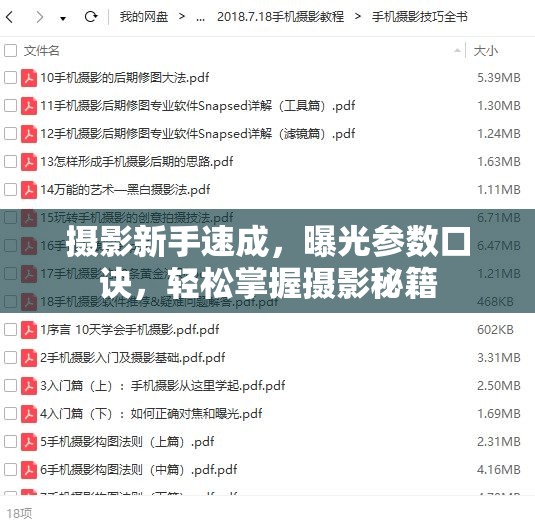Click PDF icon of 14万能的艺术—黑白摄影法

pyautogui.click(x=29, y=190)
